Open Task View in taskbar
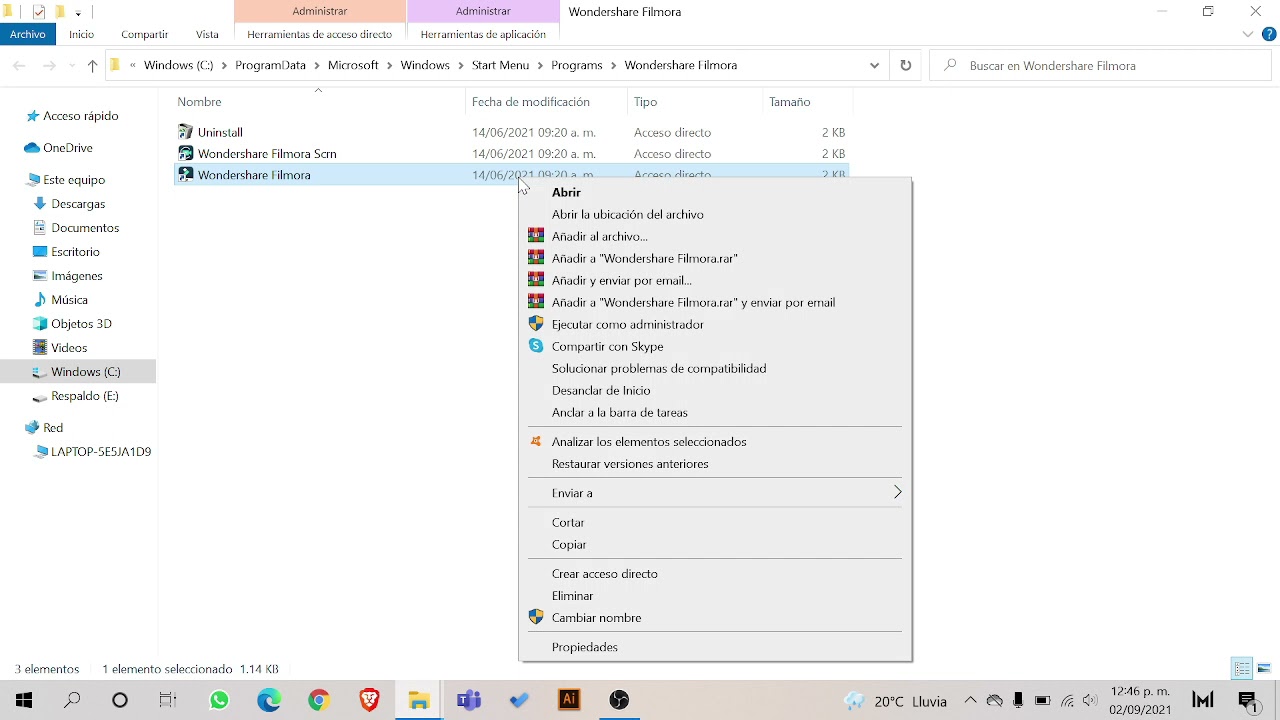The image size is (1280, 720). [x=168, y=700]
